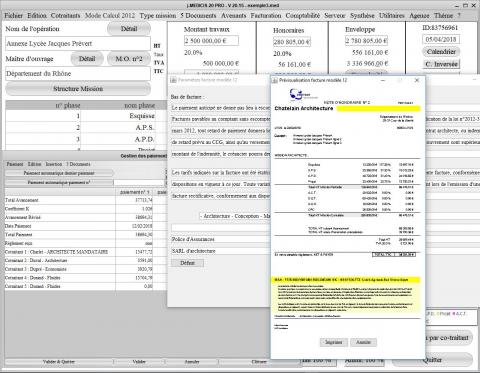This screenshot has height=373, width=480.
Task: Click the Honoraires amount field
Action: coord(292,42)
